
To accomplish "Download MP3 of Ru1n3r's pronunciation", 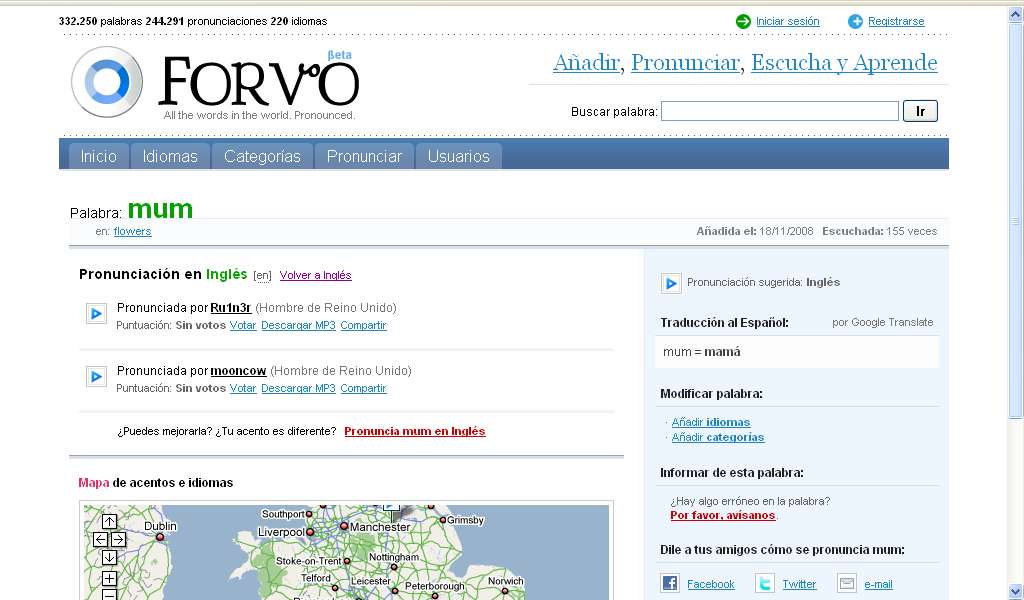I will [x=298, y=326].
